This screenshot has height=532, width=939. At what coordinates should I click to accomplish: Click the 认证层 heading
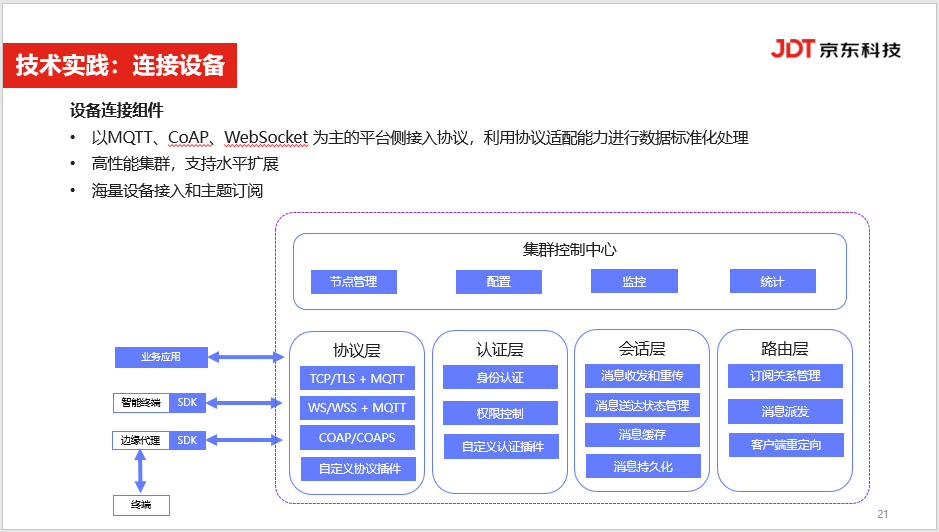[x=499, y=349]
